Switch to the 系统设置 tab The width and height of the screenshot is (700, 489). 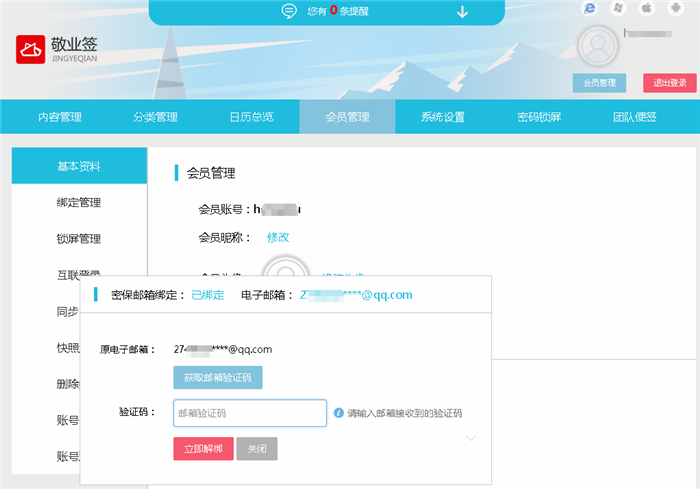pos(443,117)
